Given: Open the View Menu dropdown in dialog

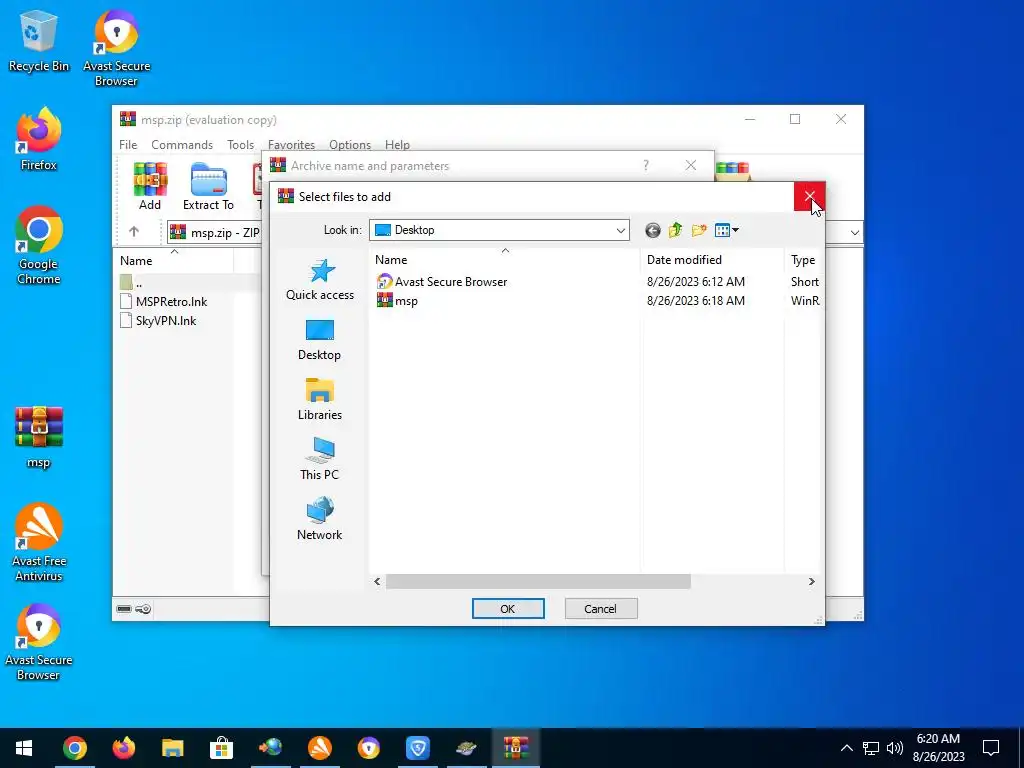Looking at the screenshot, I should tap(726, 230).
